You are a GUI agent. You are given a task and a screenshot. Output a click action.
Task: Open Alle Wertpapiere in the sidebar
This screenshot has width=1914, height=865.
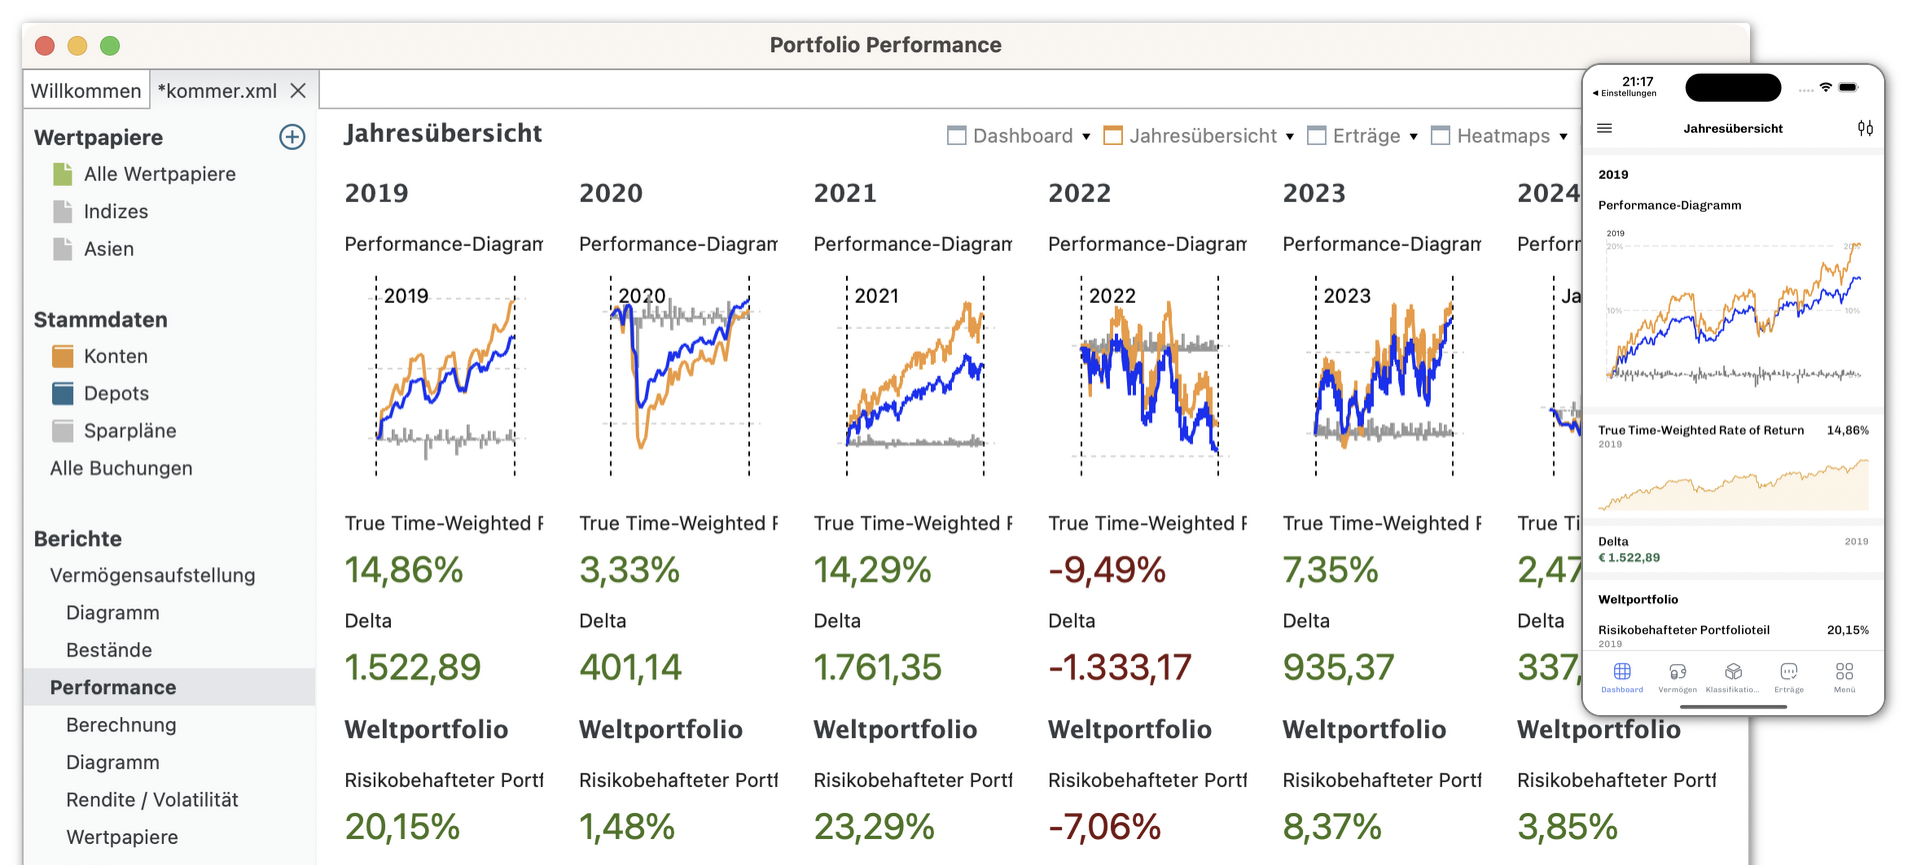[159, 174]
